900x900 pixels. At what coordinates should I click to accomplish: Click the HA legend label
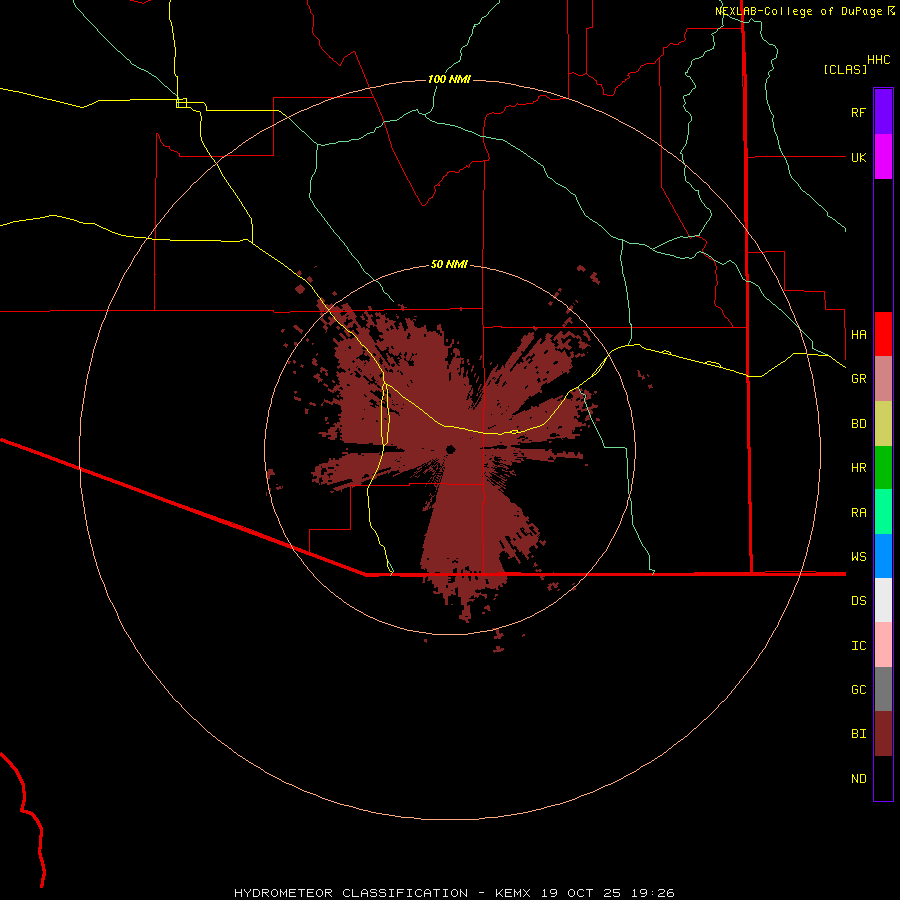tap(858, 334)
